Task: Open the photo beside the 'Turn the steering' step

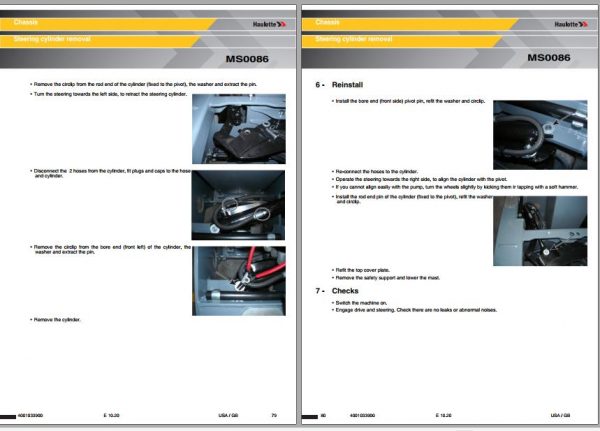Action: click(x=239, y=129)
